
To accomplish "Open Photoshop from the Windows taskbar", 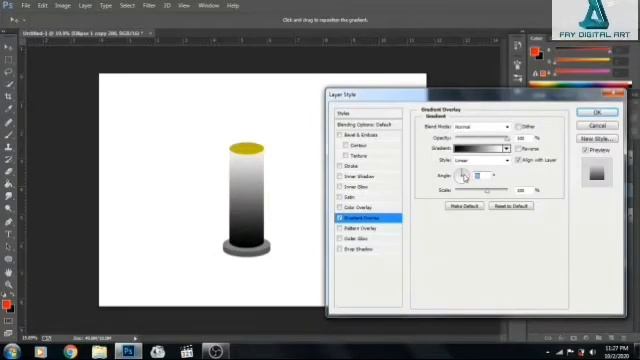I will (x=128, y=351).
